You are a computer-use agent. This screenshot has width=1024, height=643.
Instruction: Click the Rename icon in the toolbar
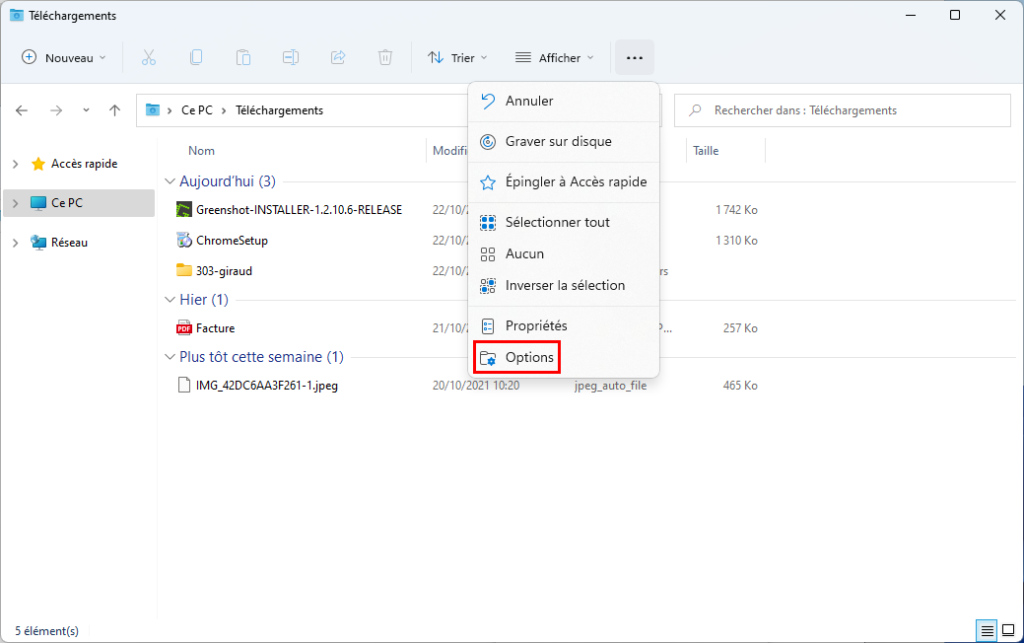(x=290, y=57)
